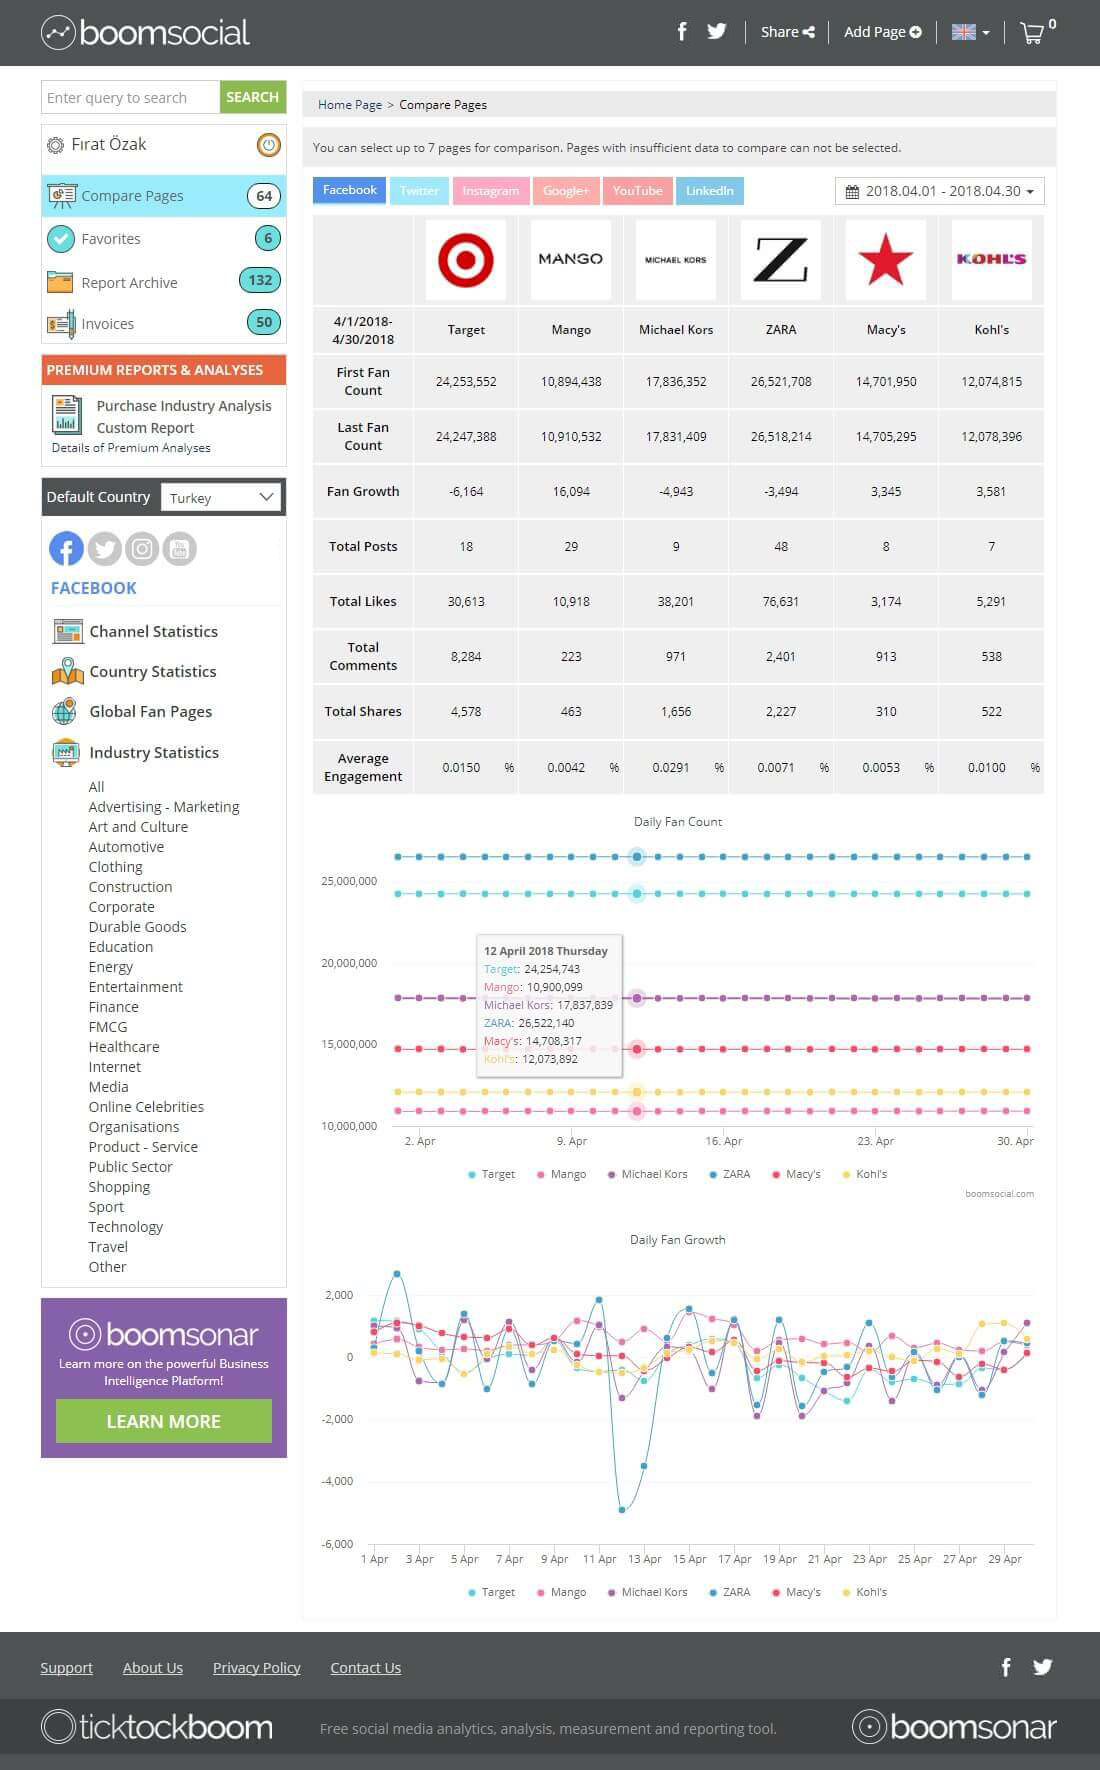Open the language flag dropdown
The image size is (1100, 1770).
coord(970,32)
